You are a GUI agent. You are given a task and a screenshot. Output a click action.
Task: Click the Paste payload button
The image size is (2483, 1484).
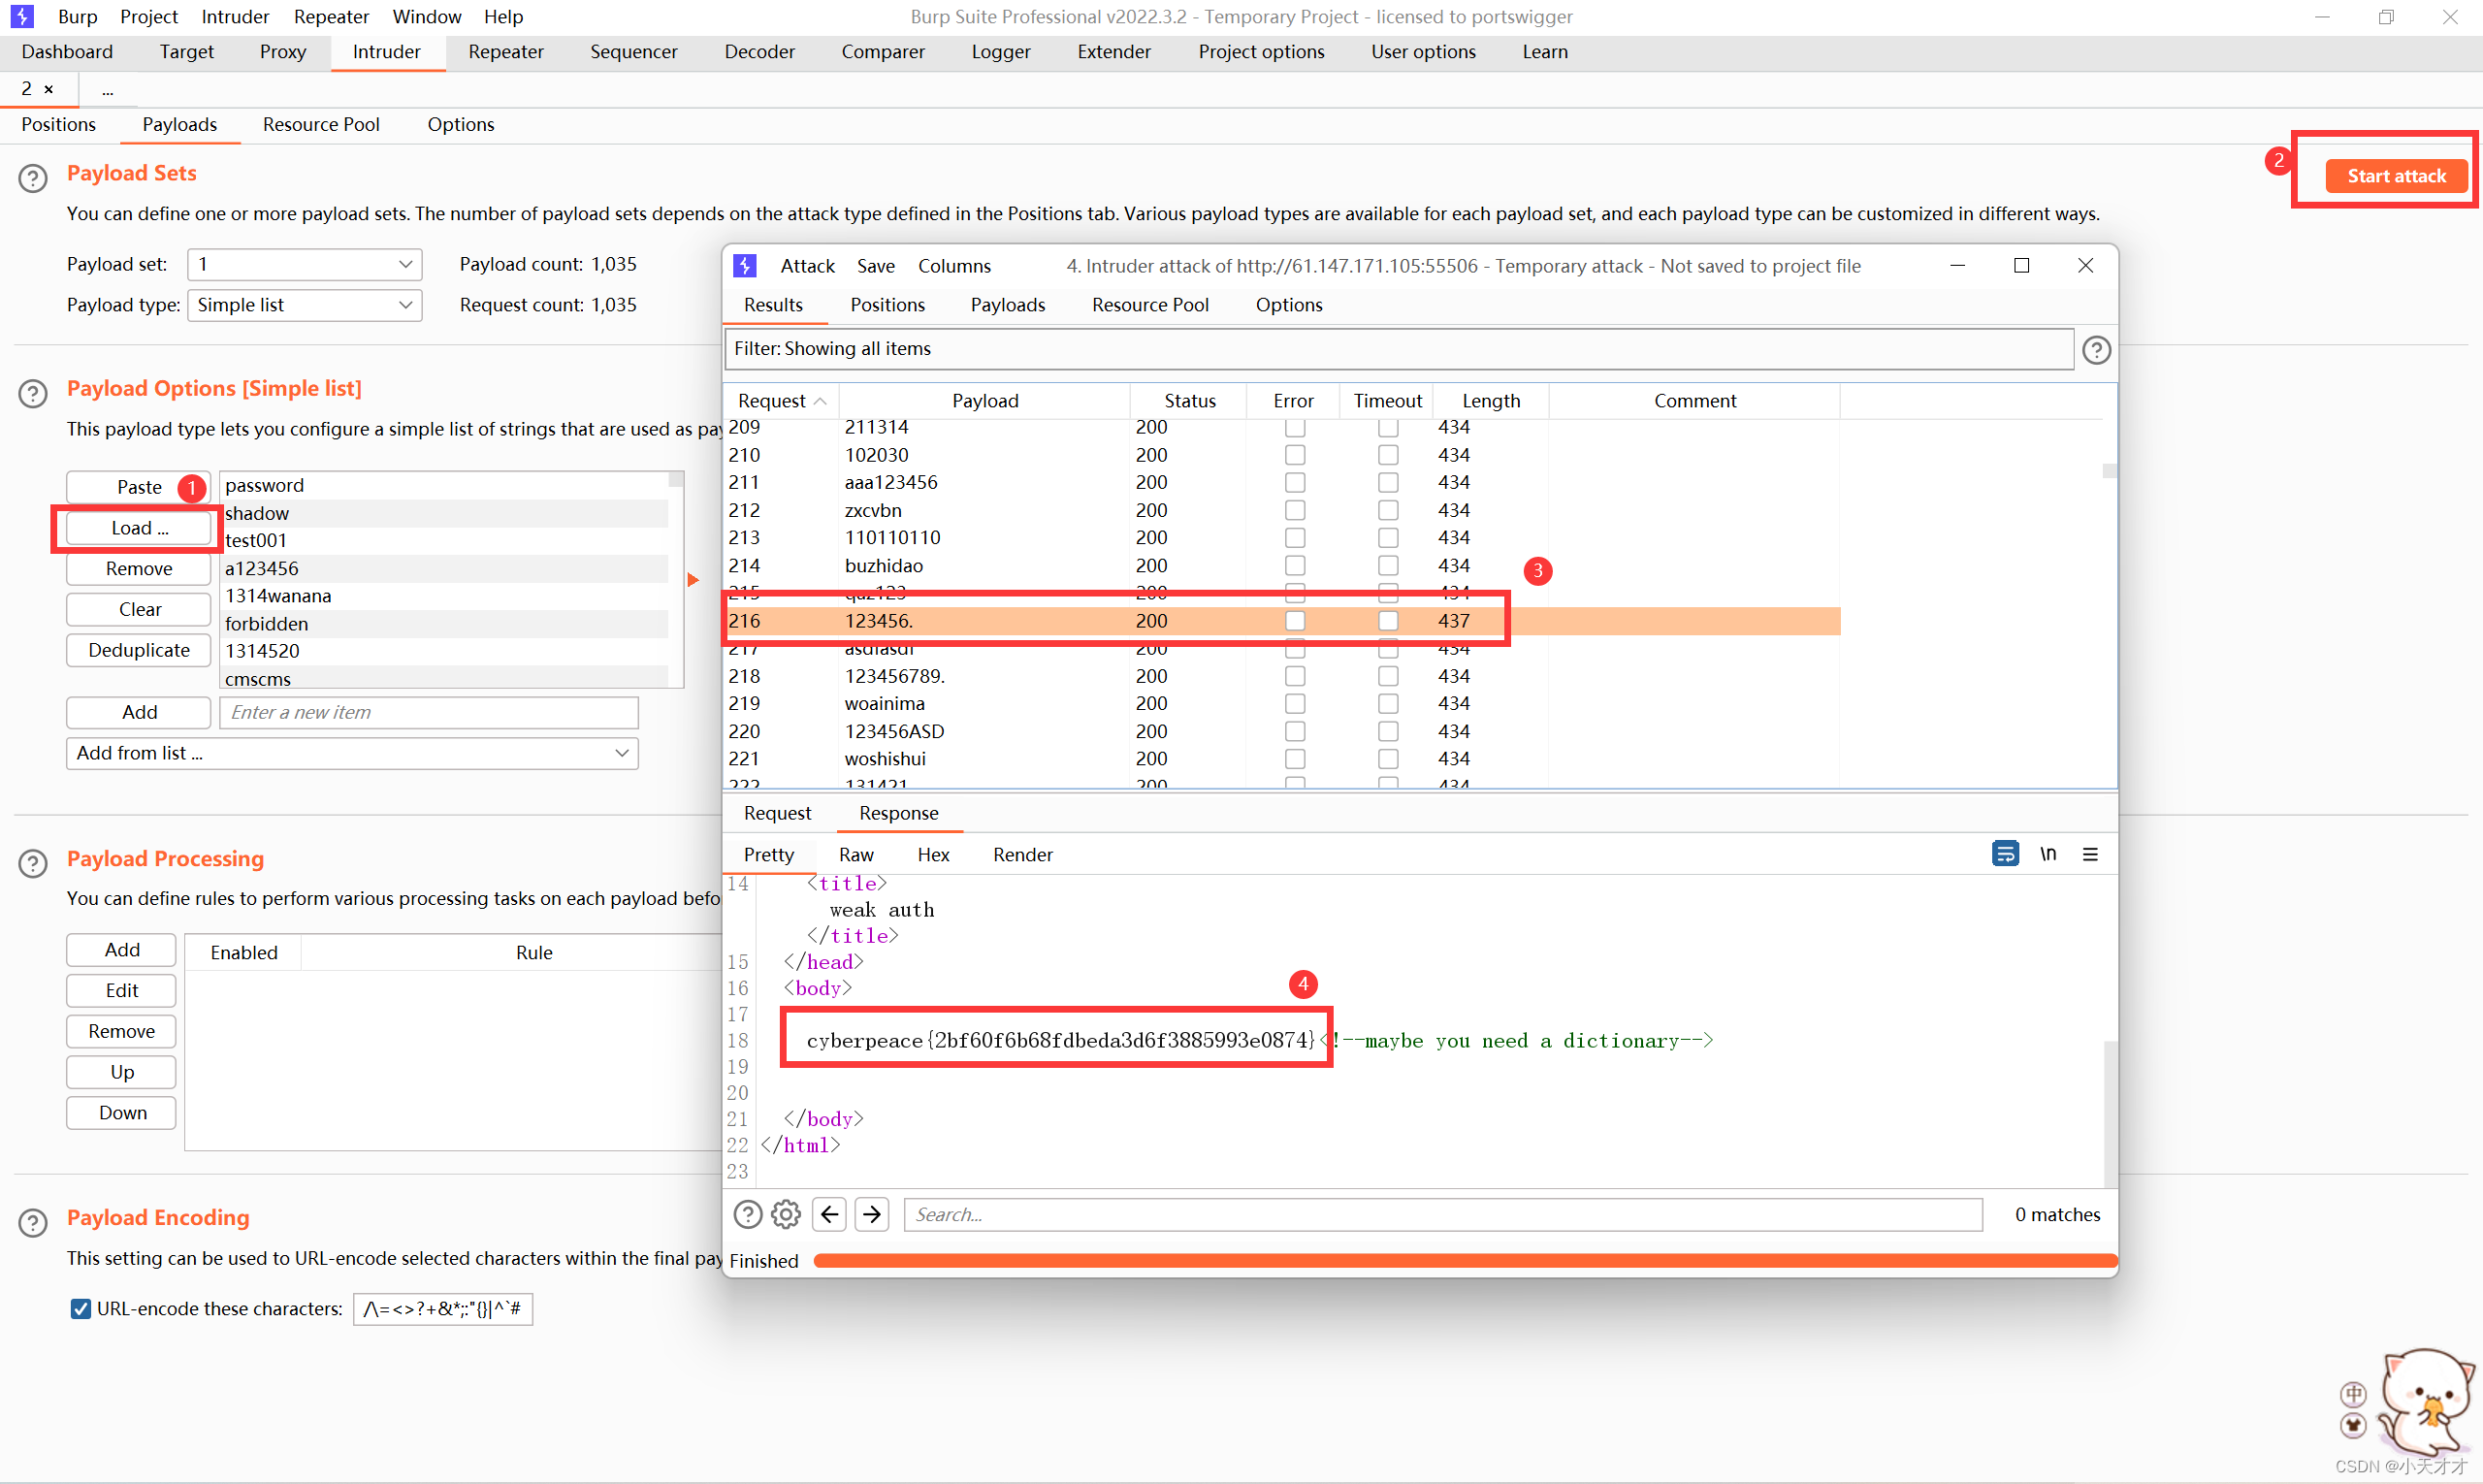click(139, 487)
